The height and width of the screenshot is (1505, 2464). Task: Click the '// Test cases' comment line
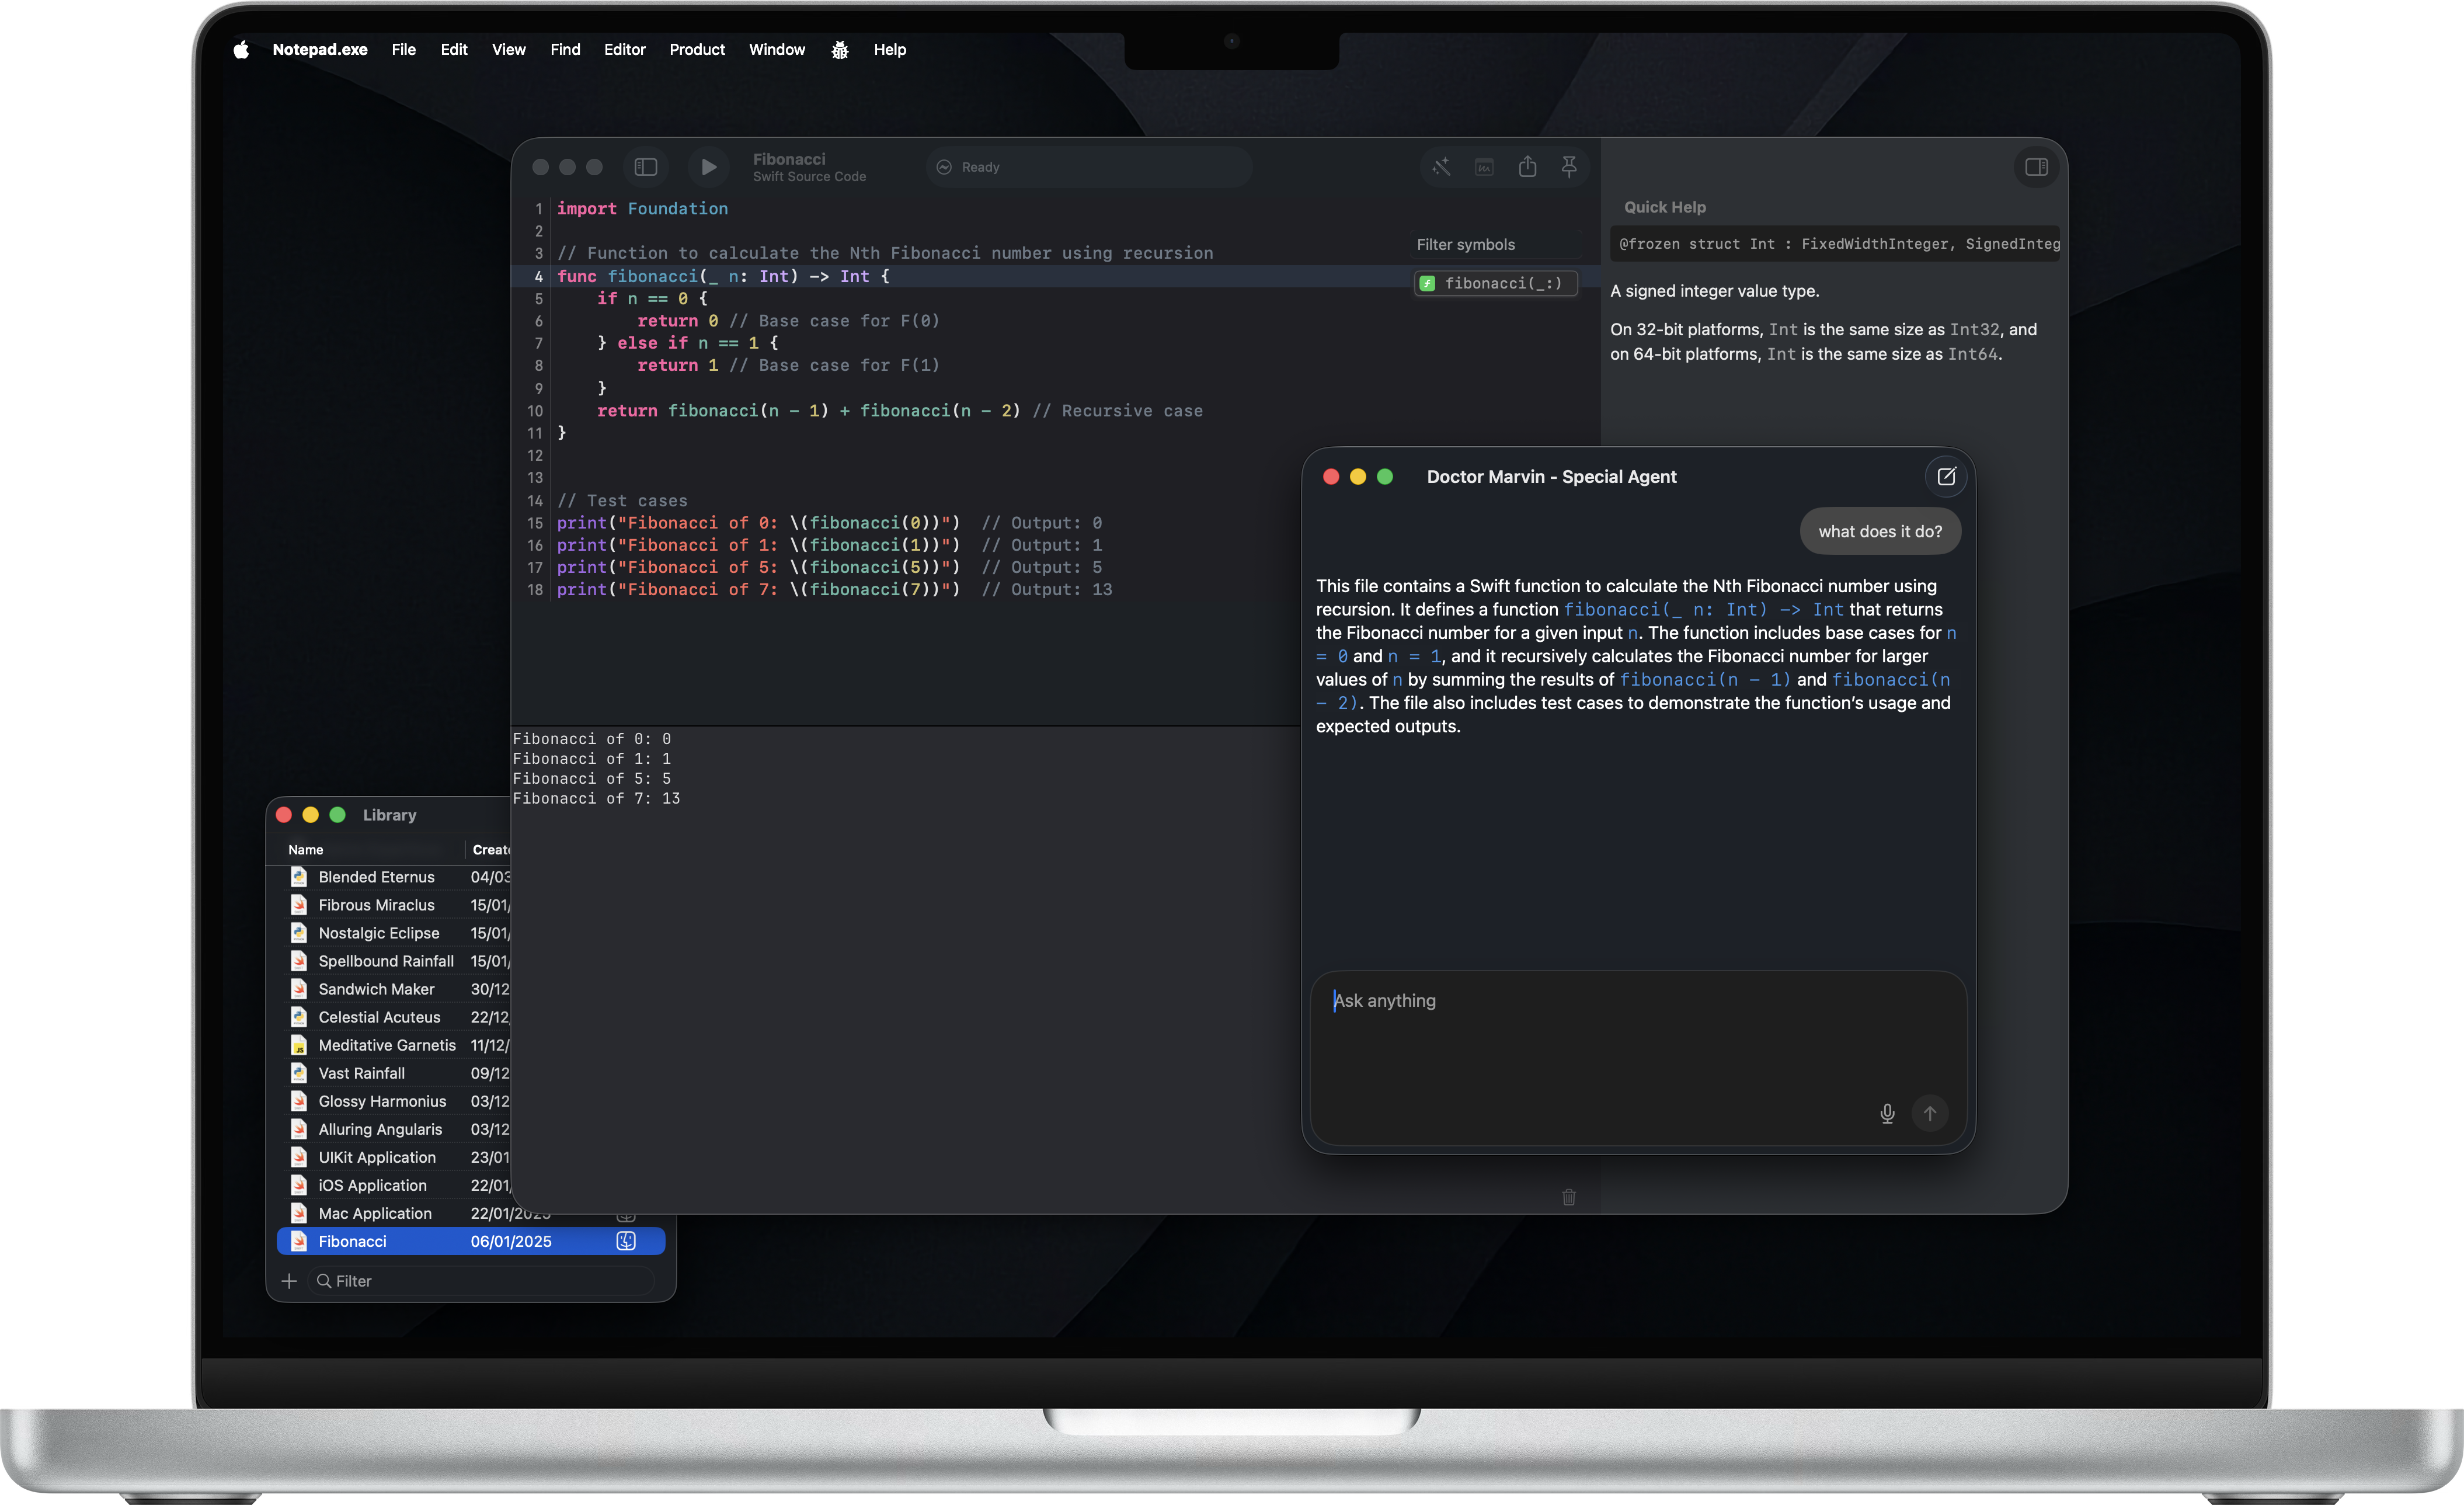(622, 500)
